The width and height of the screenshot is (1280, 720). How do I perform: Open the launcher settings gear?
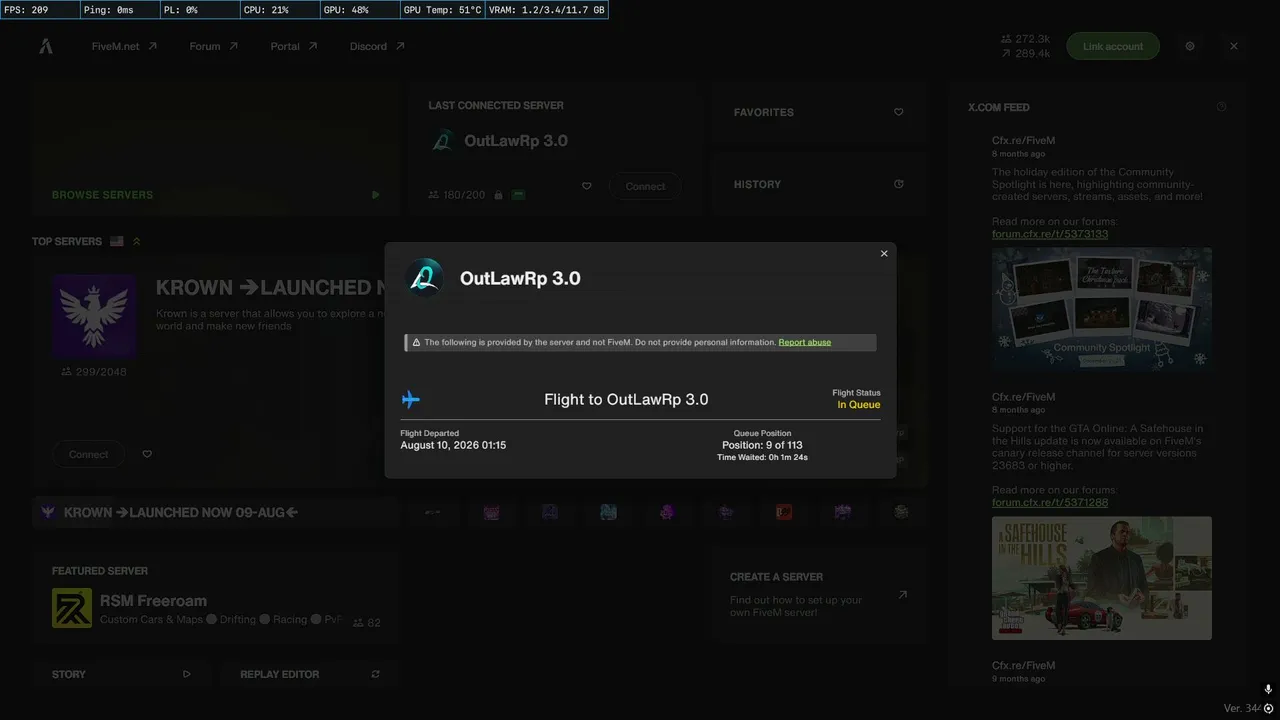click(1190, 46)
